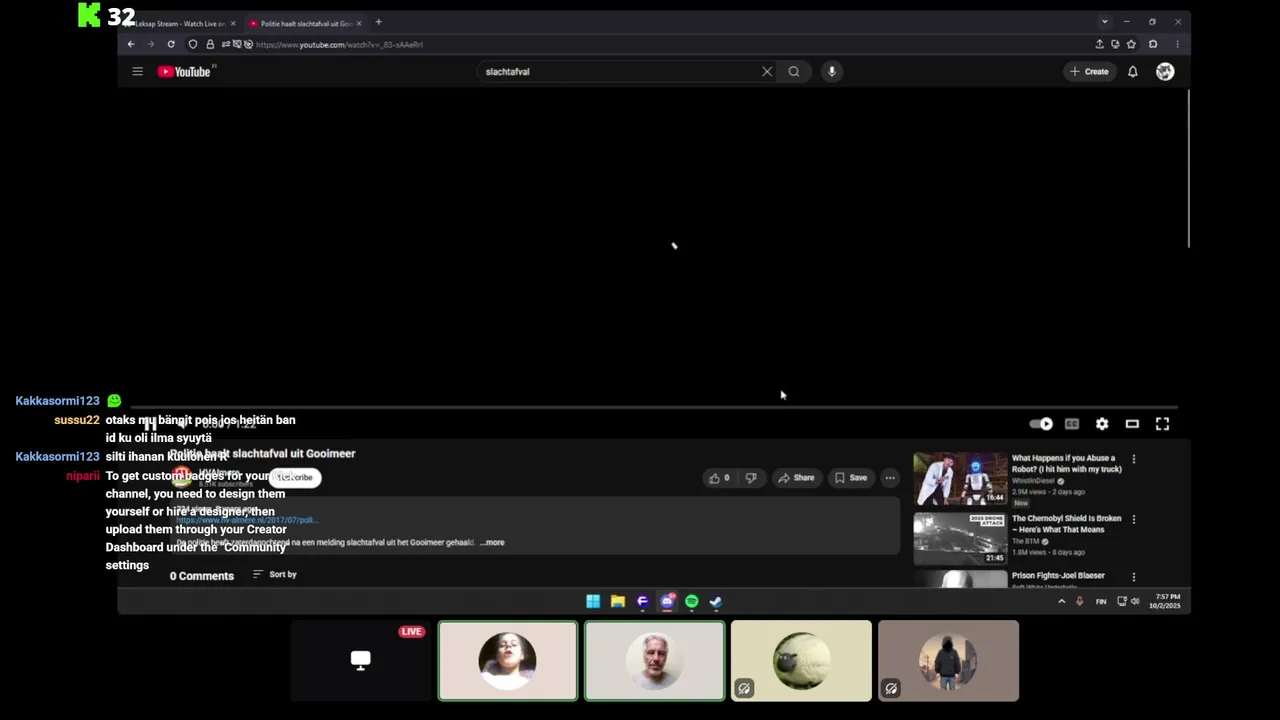Open the Sort by comments dropdown
Screen dimensions: 1280x720
(274, 574)
